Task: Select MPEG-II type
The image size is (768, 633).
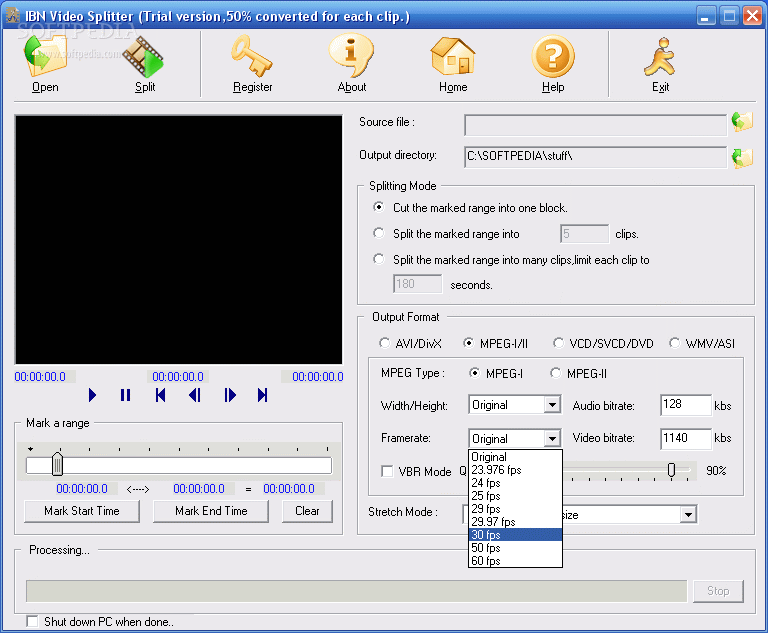Action: click(555, 373)
